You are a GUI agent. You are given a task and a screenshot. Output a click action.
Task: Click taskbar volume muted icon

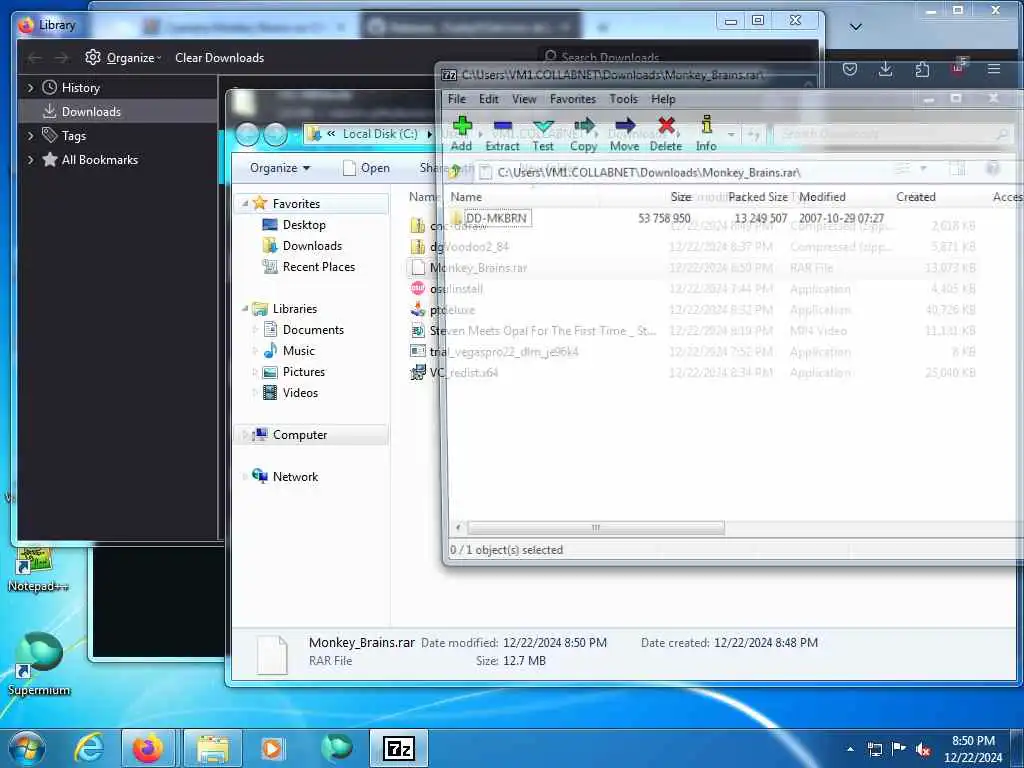point(923,749)
